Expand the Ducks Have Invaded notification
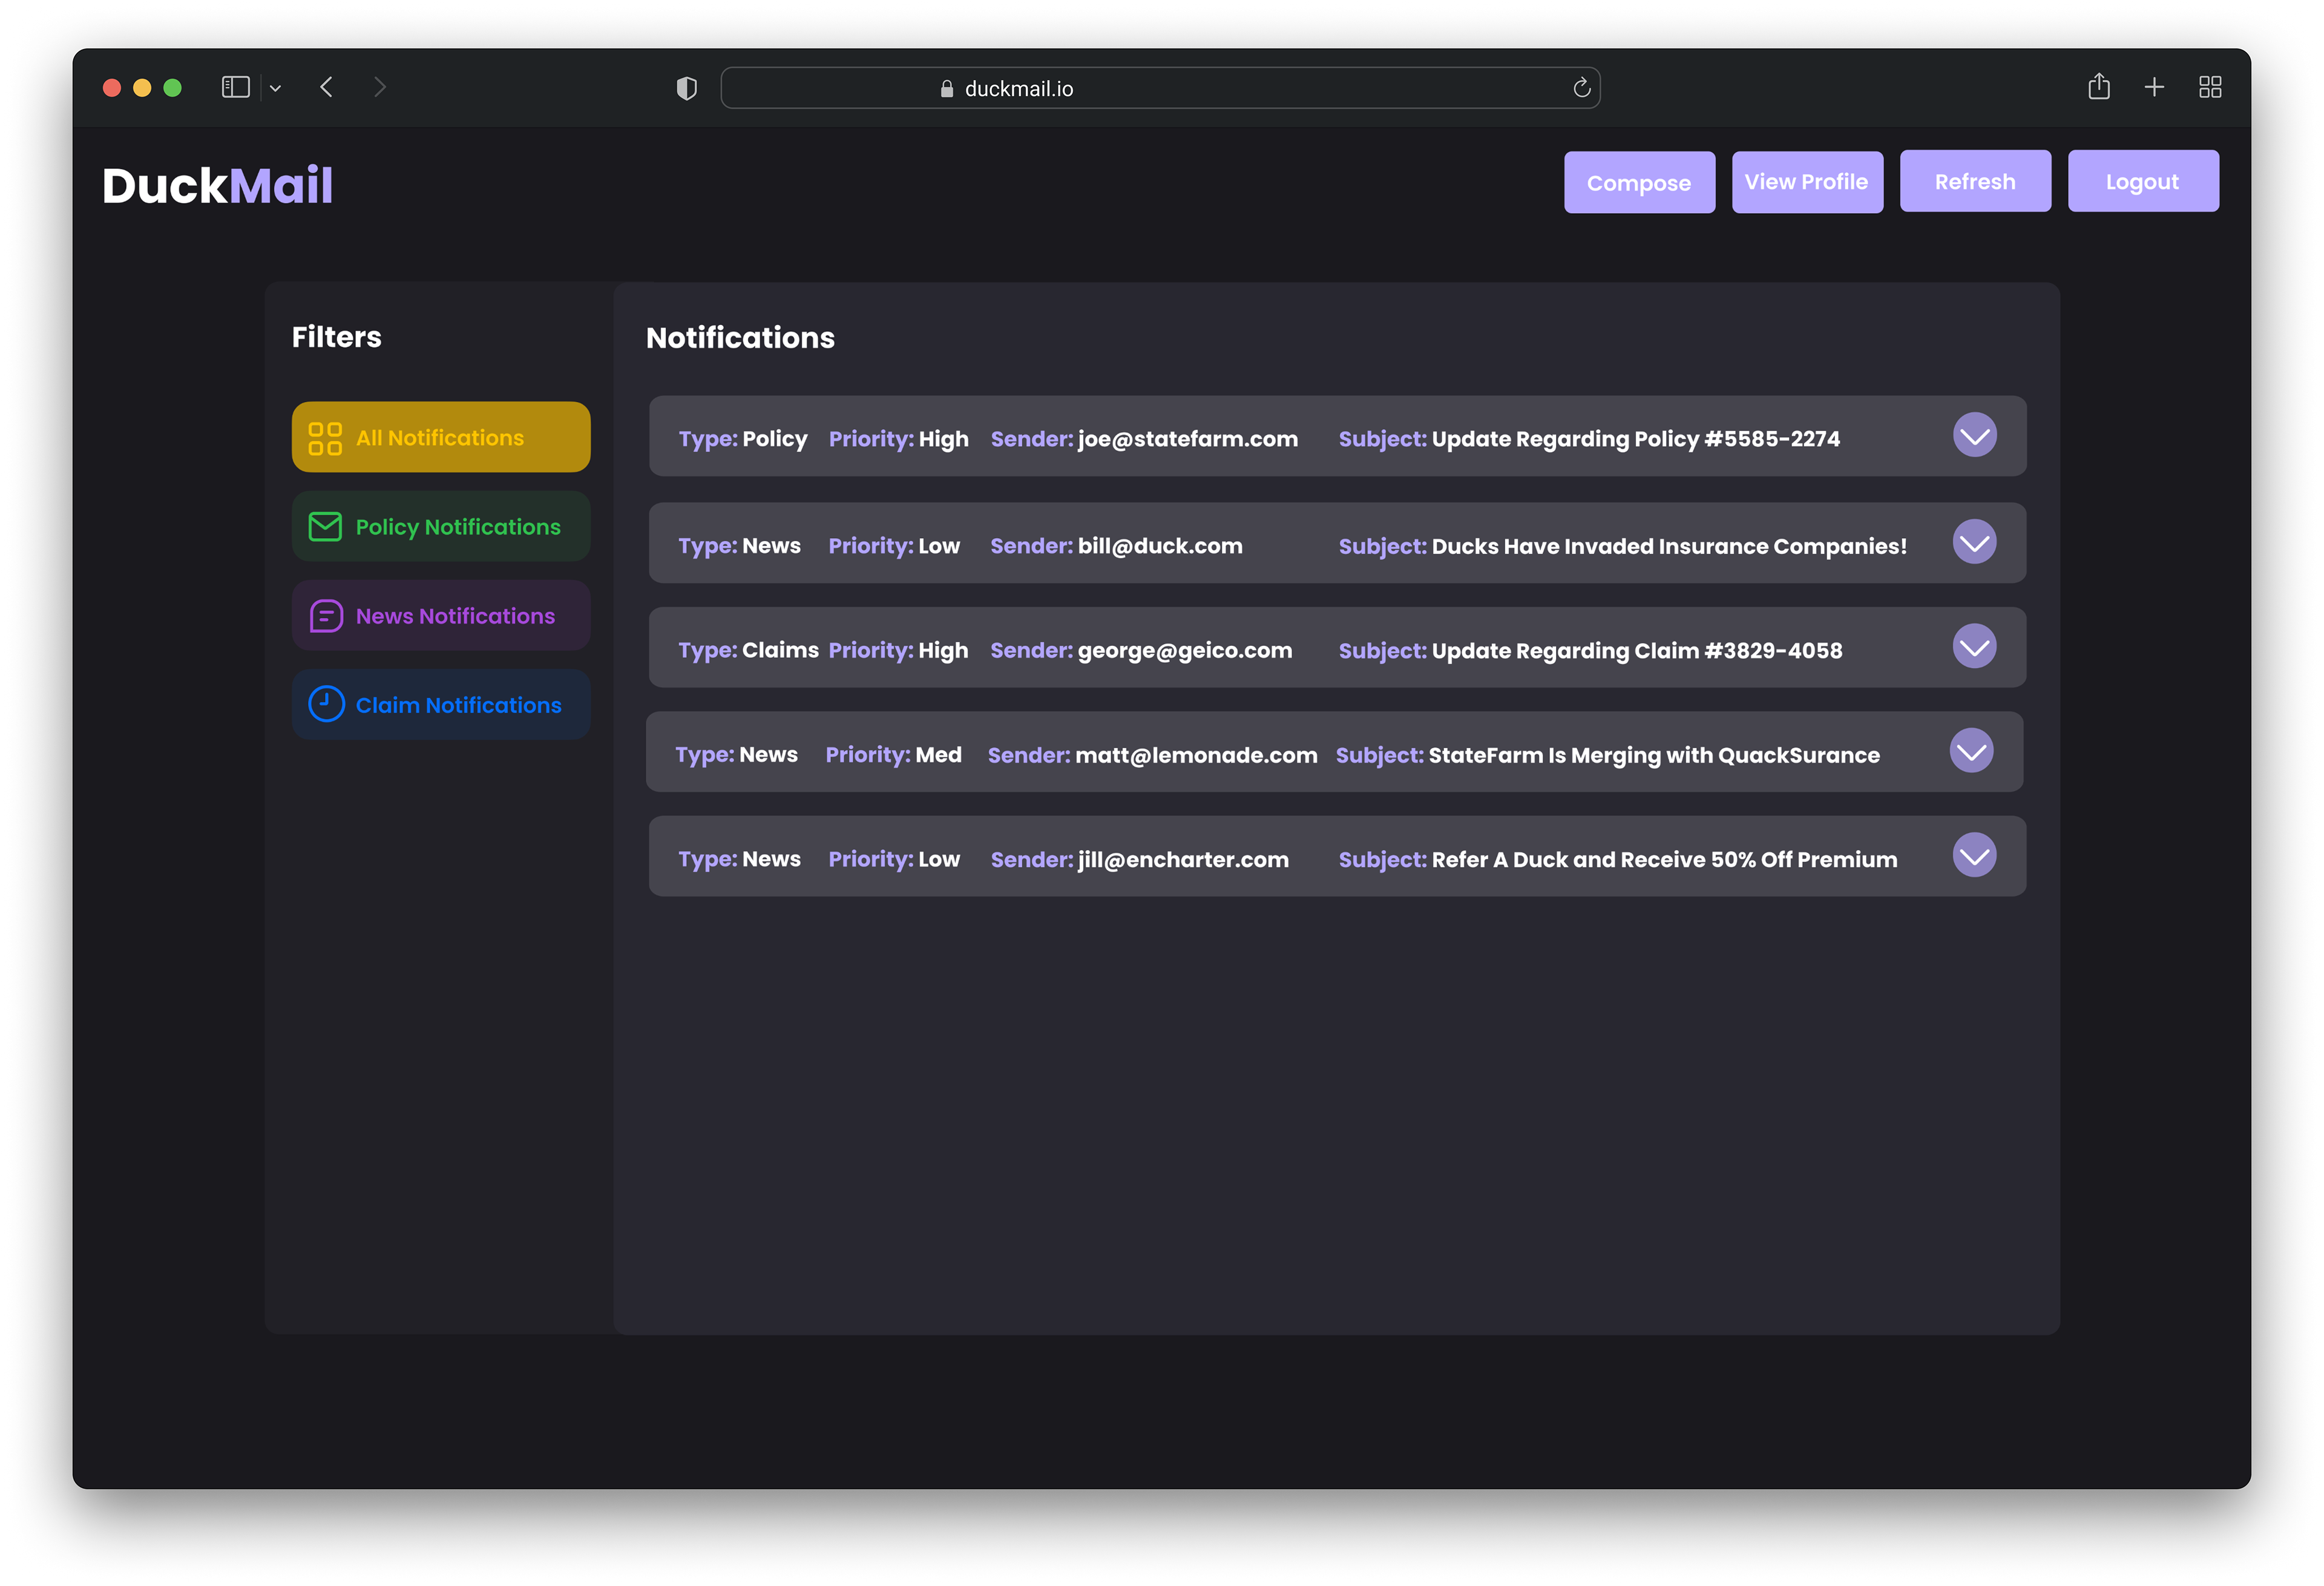Screen dimensions: 2324x1586 pos(1974,543)
